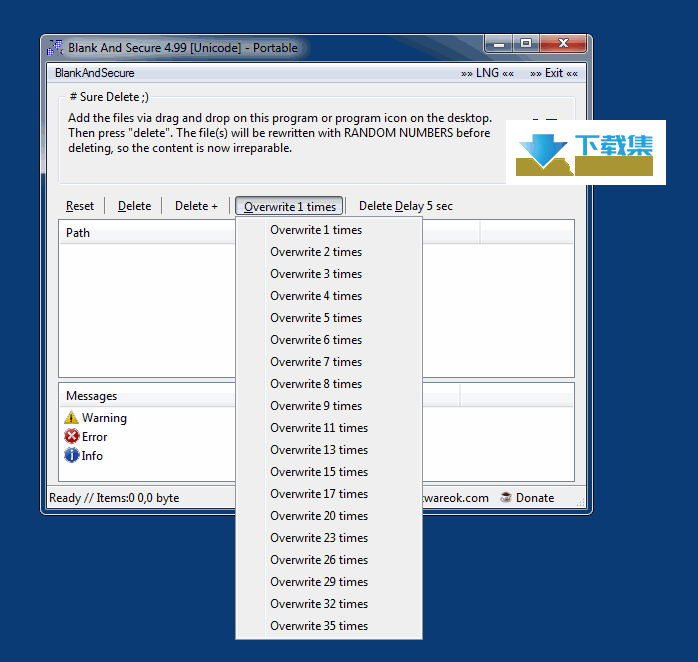Click the Delete button
The width and height of the screenshot is (698, 662).
[x=134, y=206]
